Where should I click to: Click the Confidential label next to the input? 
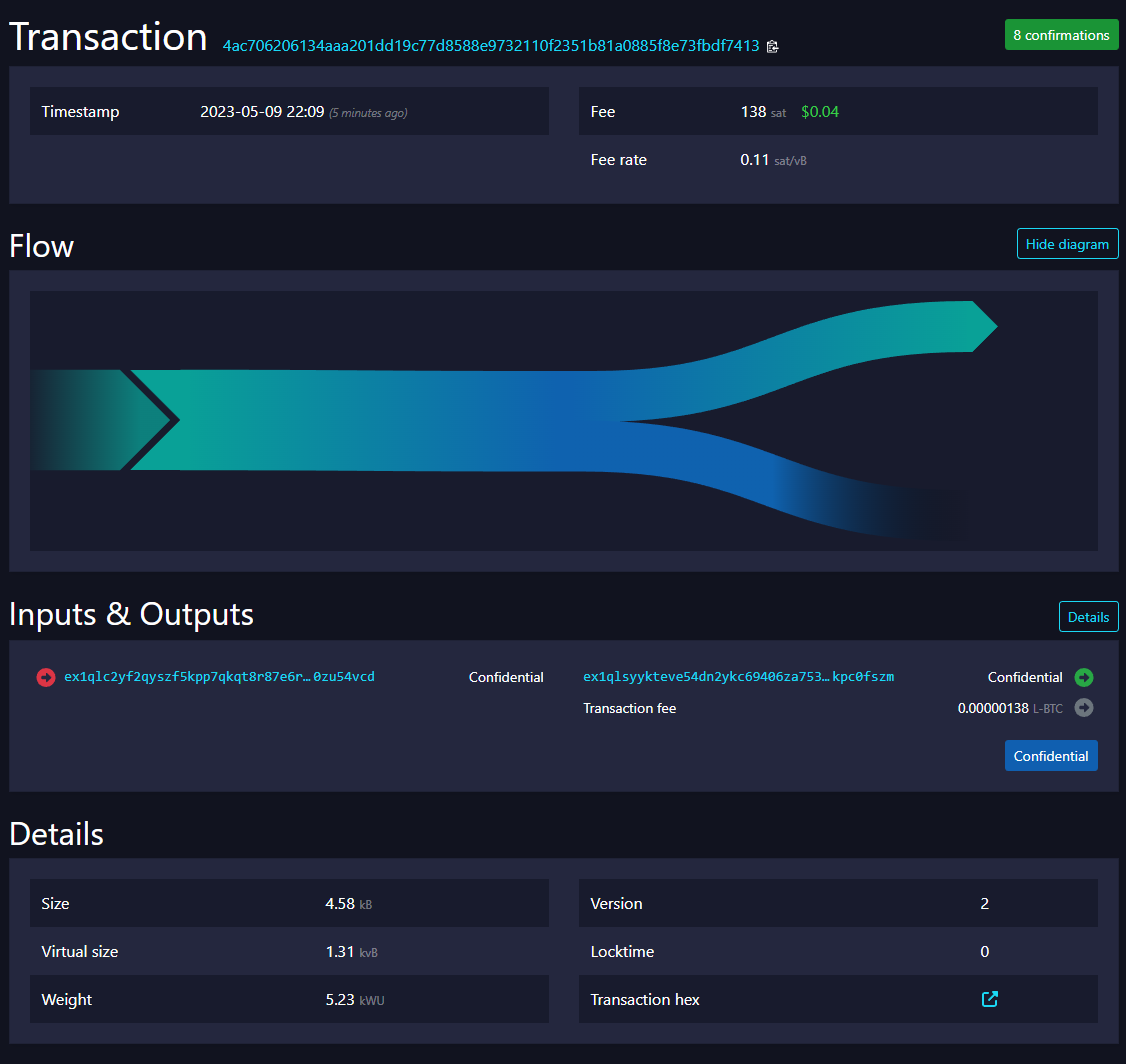[x=506, y=677]
